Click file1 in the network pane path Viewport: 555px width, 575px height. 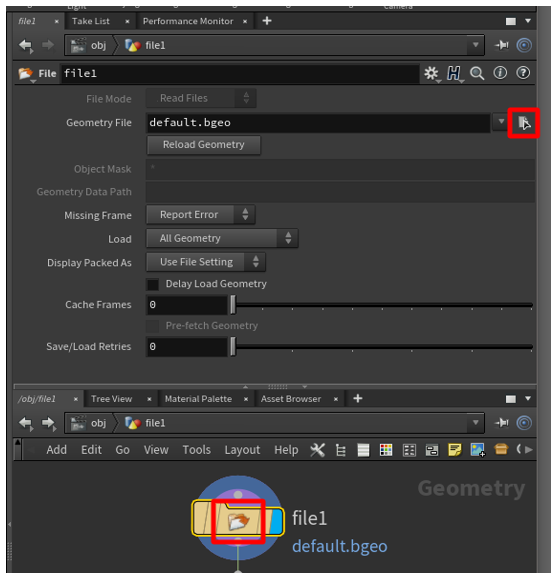tap(155, 423)
